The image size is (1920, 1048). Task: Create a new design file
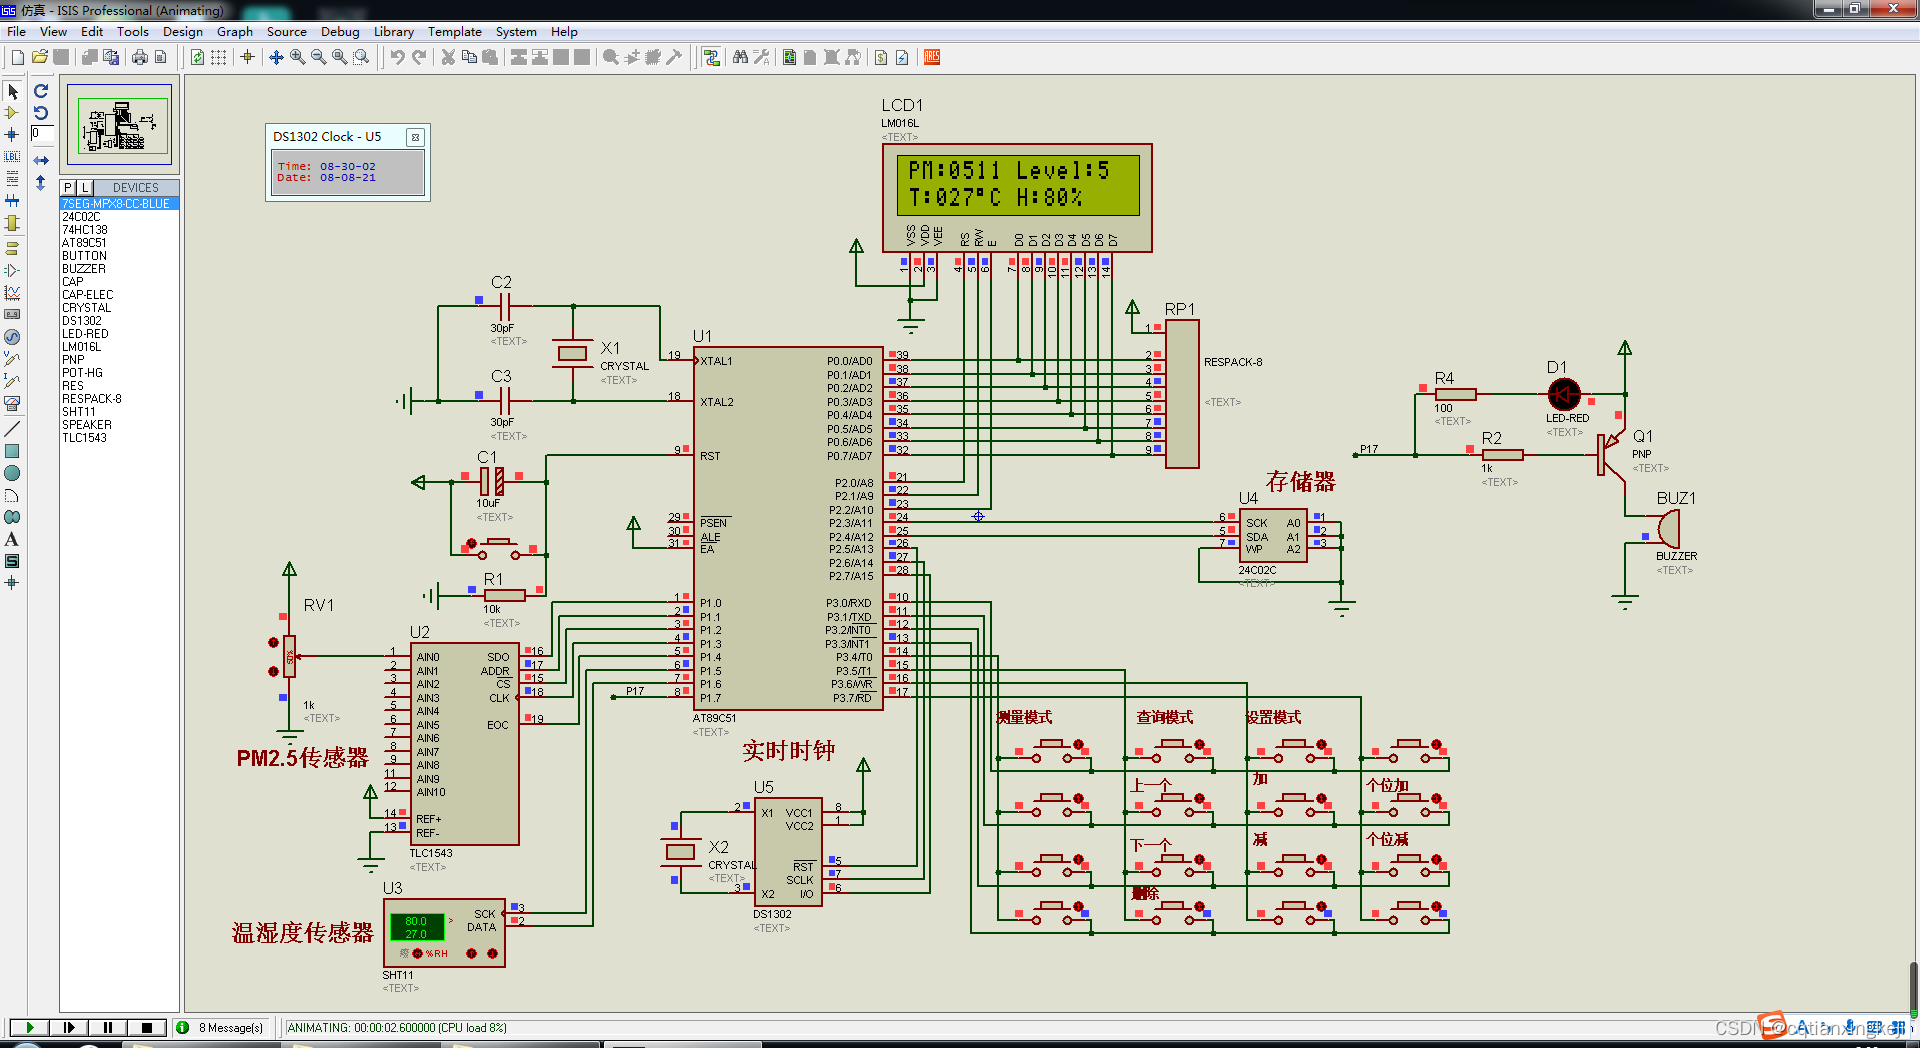click(17, 57)
